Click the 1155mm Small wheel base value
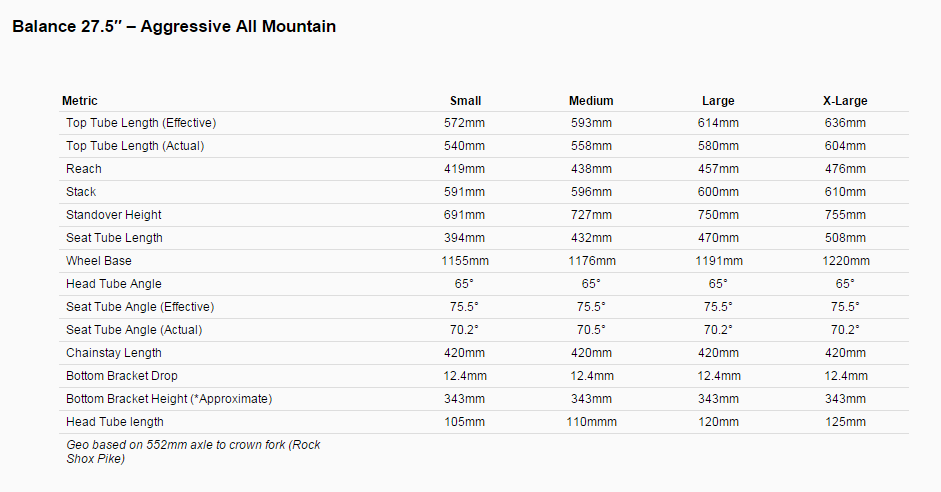This screenshot has height=492, width=941. pyautogui.click(x=465, y=261)
